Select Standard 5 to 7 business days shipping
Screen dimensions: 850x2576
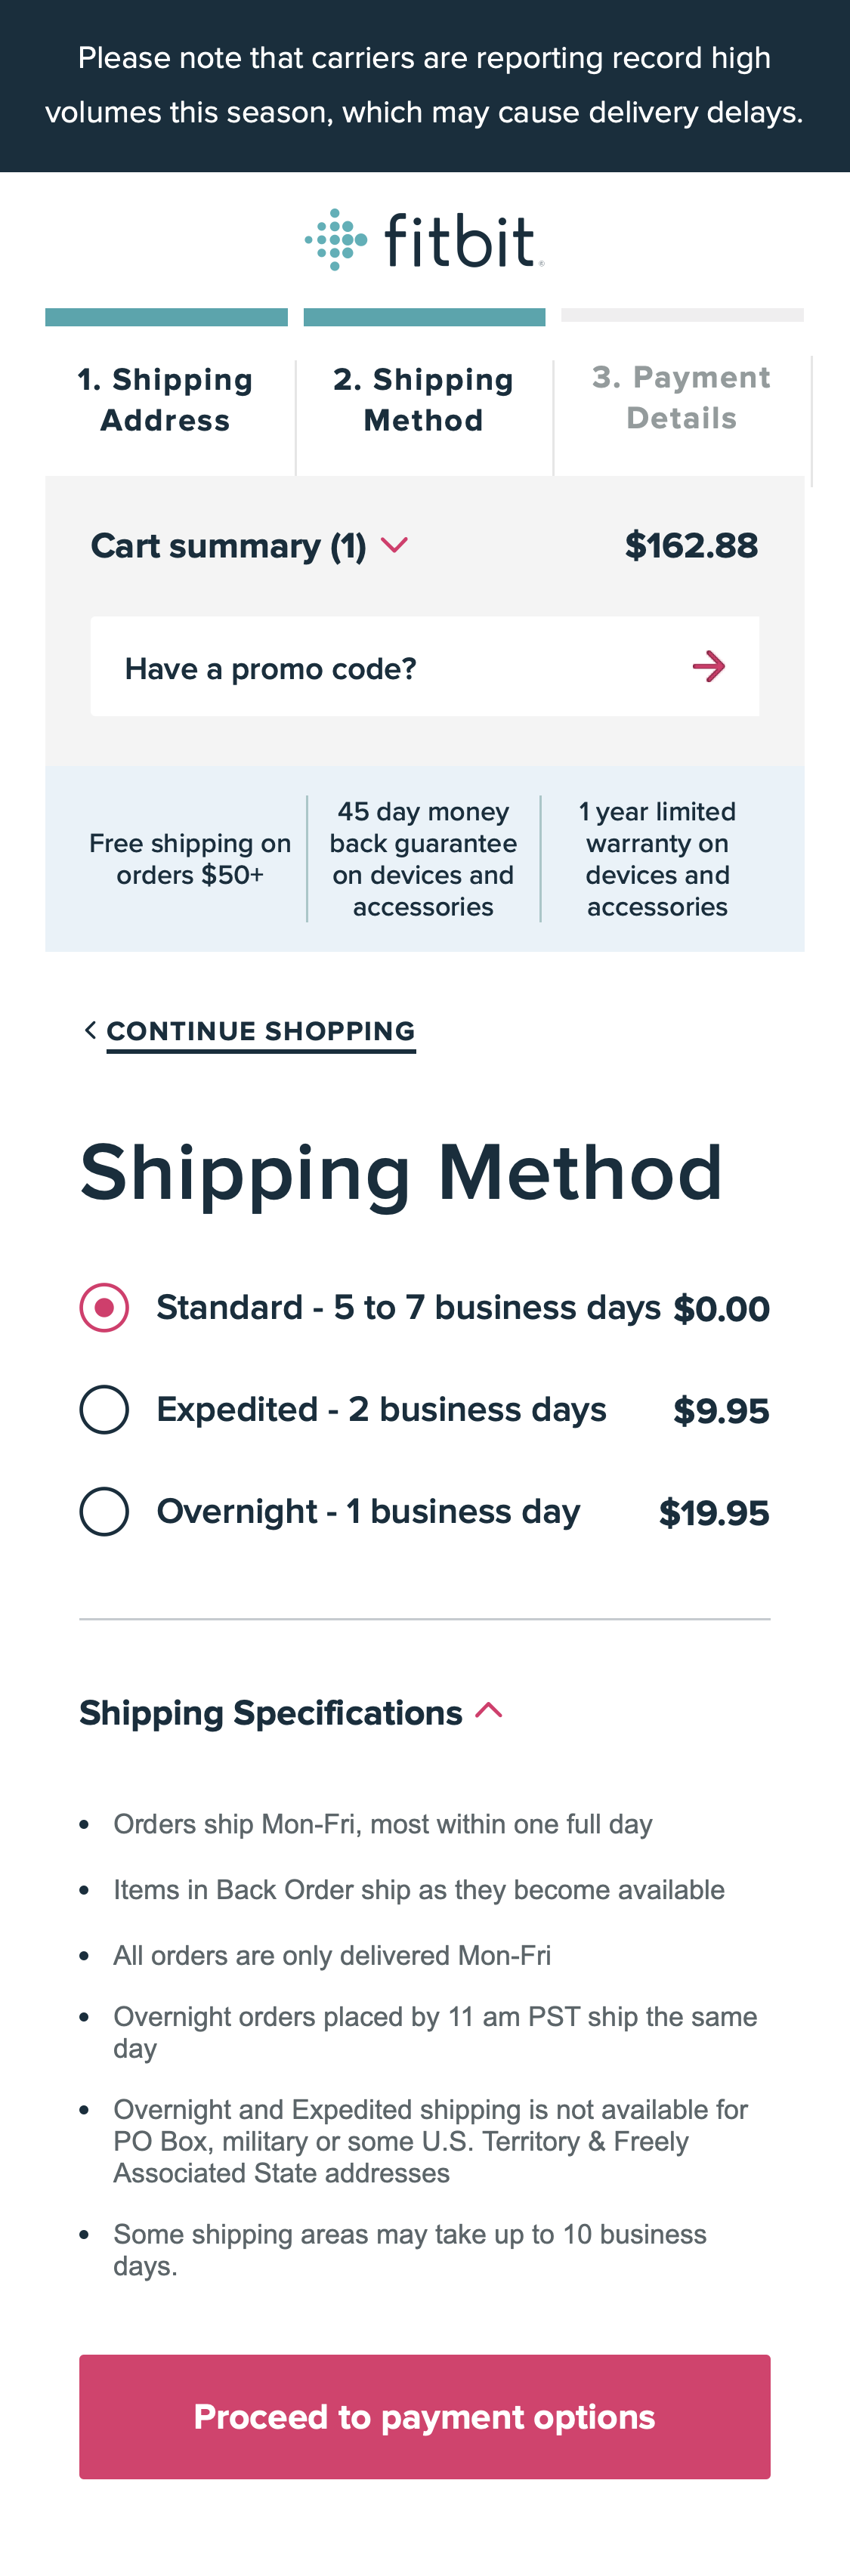[104, 1308]
